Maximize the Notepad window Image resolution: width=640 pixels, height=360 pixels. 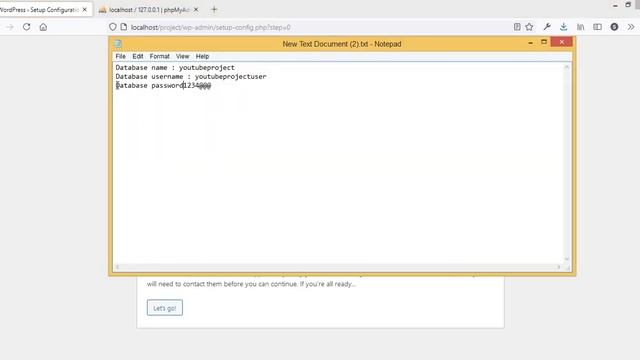544,42
